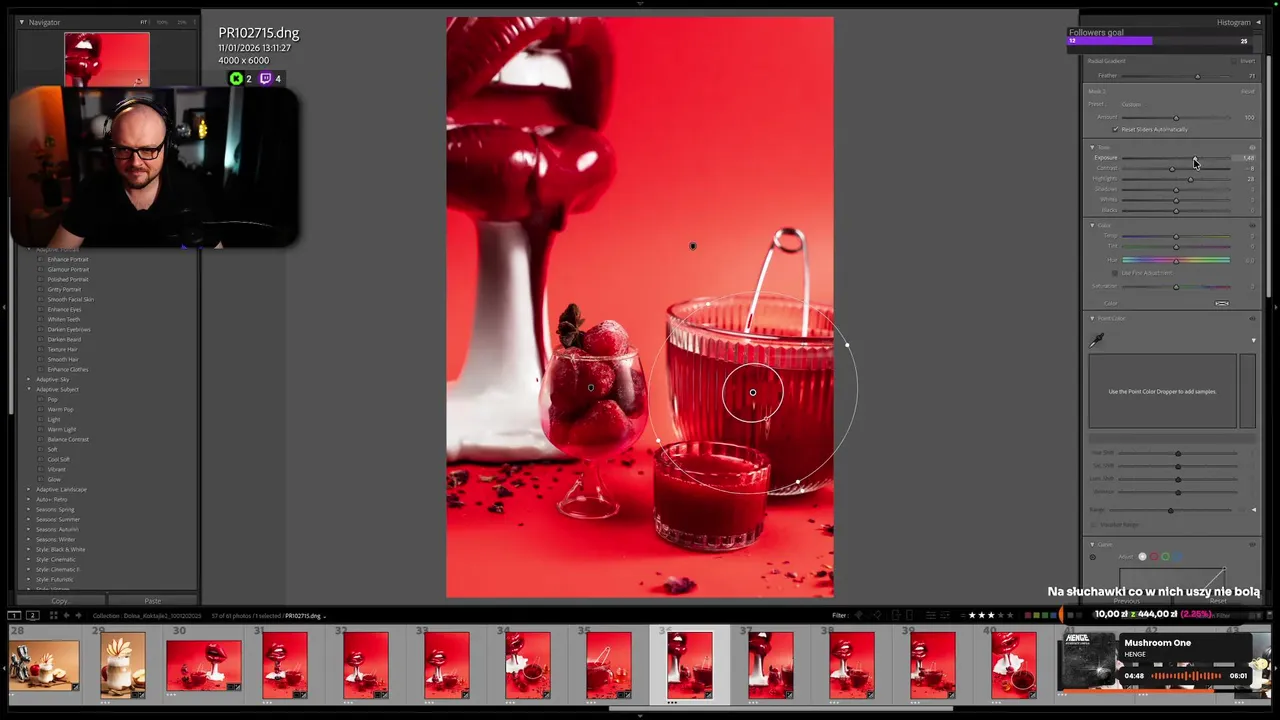Click the Twitch icon on overlay
The height and width of the screenshot is (720, 1280).
(265, 78)
